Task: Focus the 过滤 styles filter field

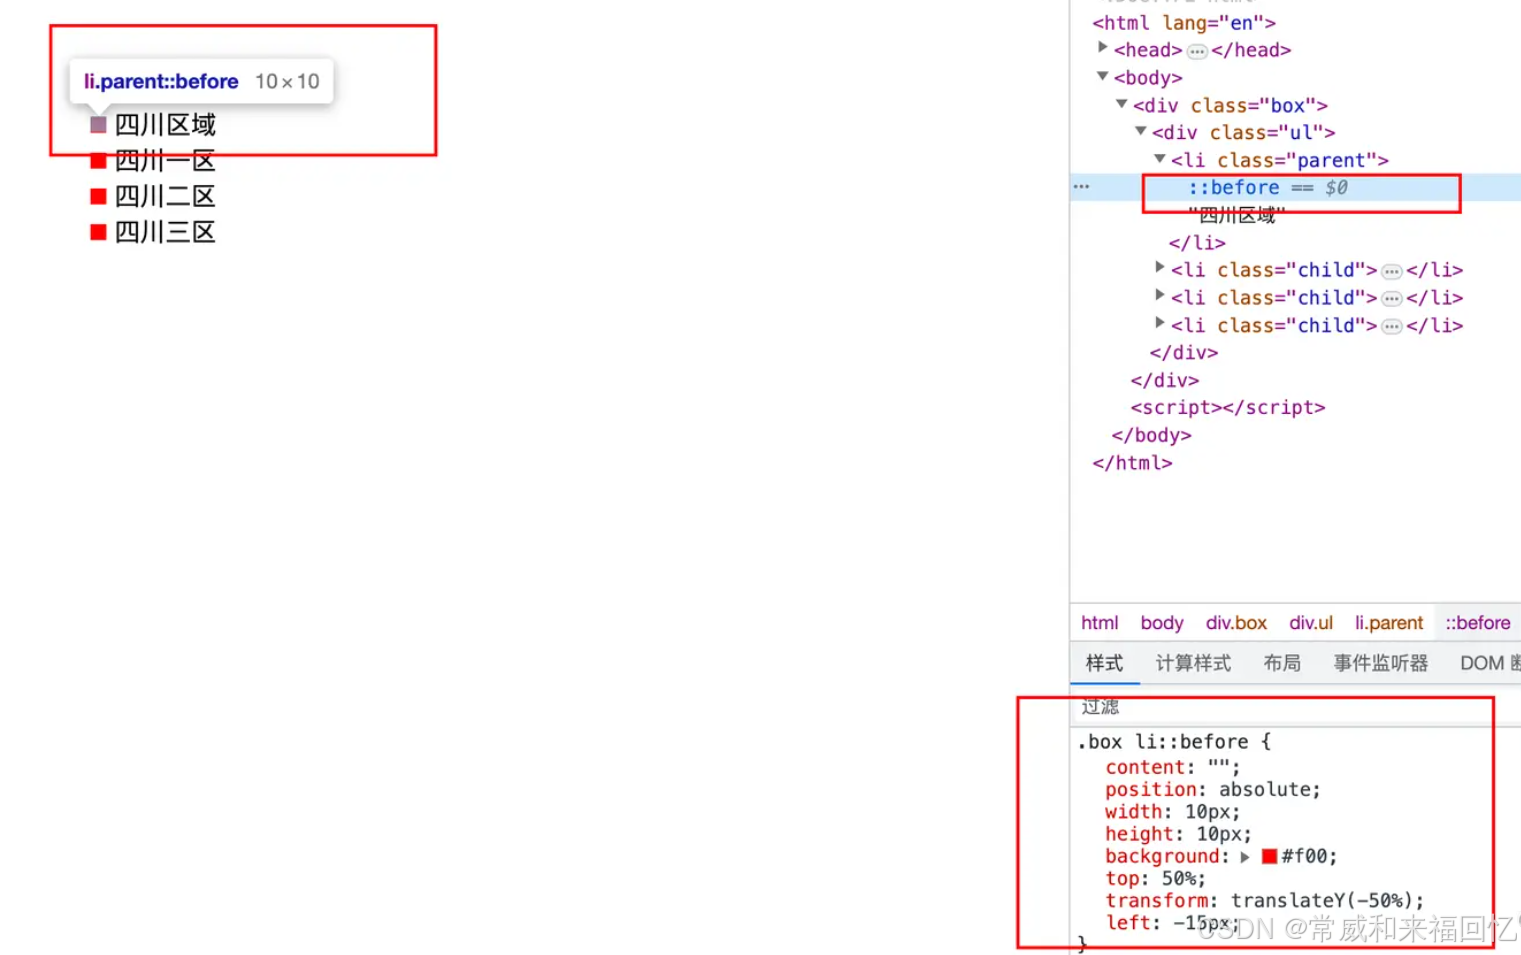Action: pyautogui.click(x=1296, y=707)
